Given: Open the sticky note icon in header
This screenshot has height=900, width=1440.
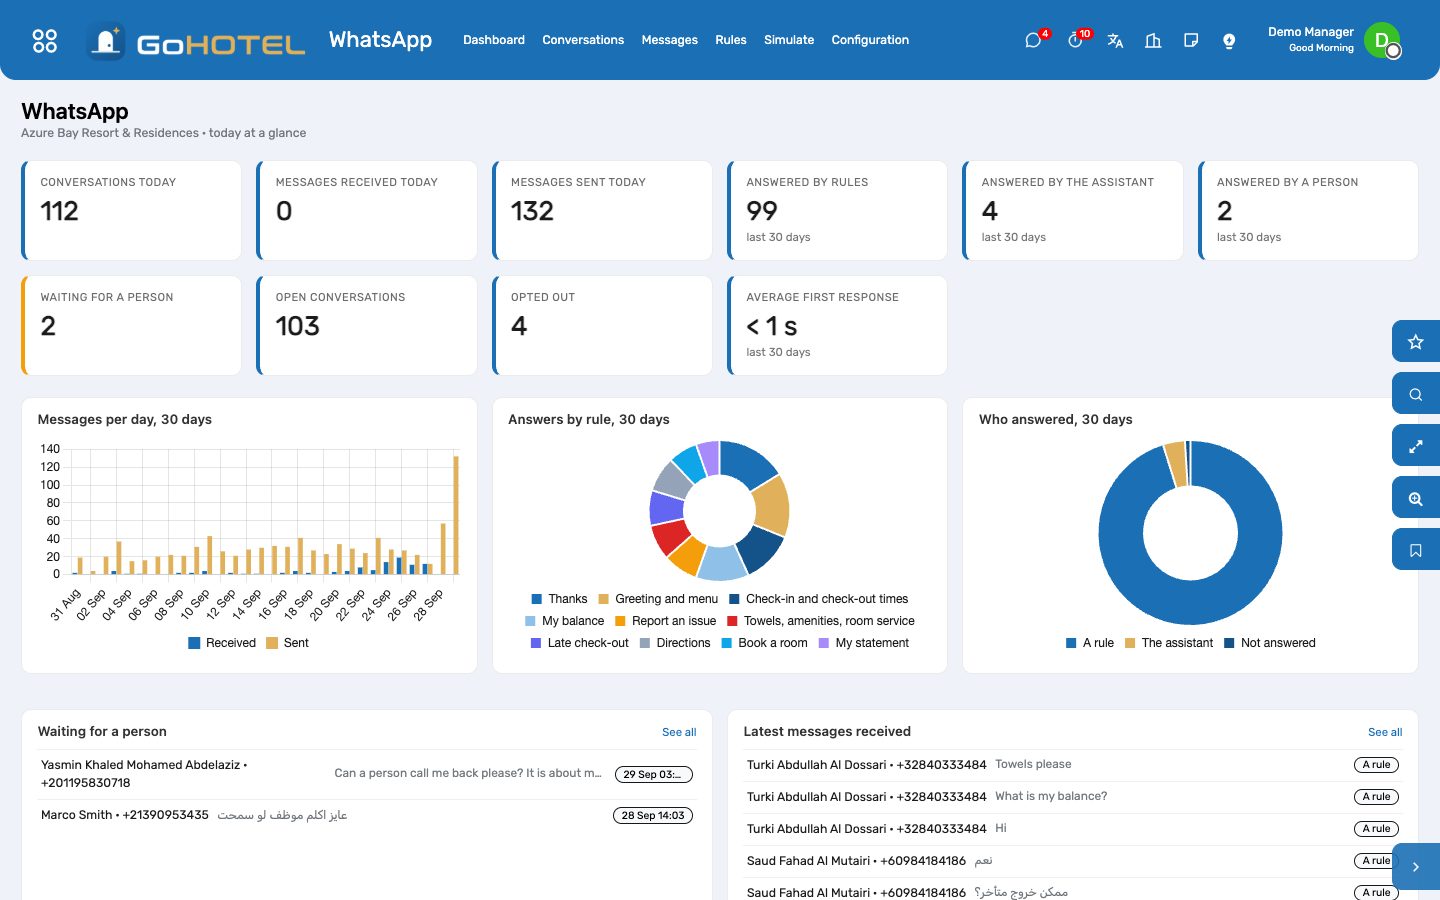Looking at the screenshot, I should pos(1191,40).
